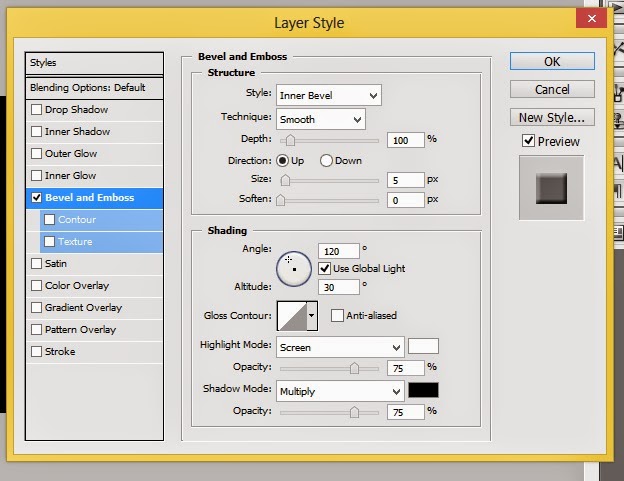624x481 pixels.
Task: Check the Outer Glow box
Action: 36,154
